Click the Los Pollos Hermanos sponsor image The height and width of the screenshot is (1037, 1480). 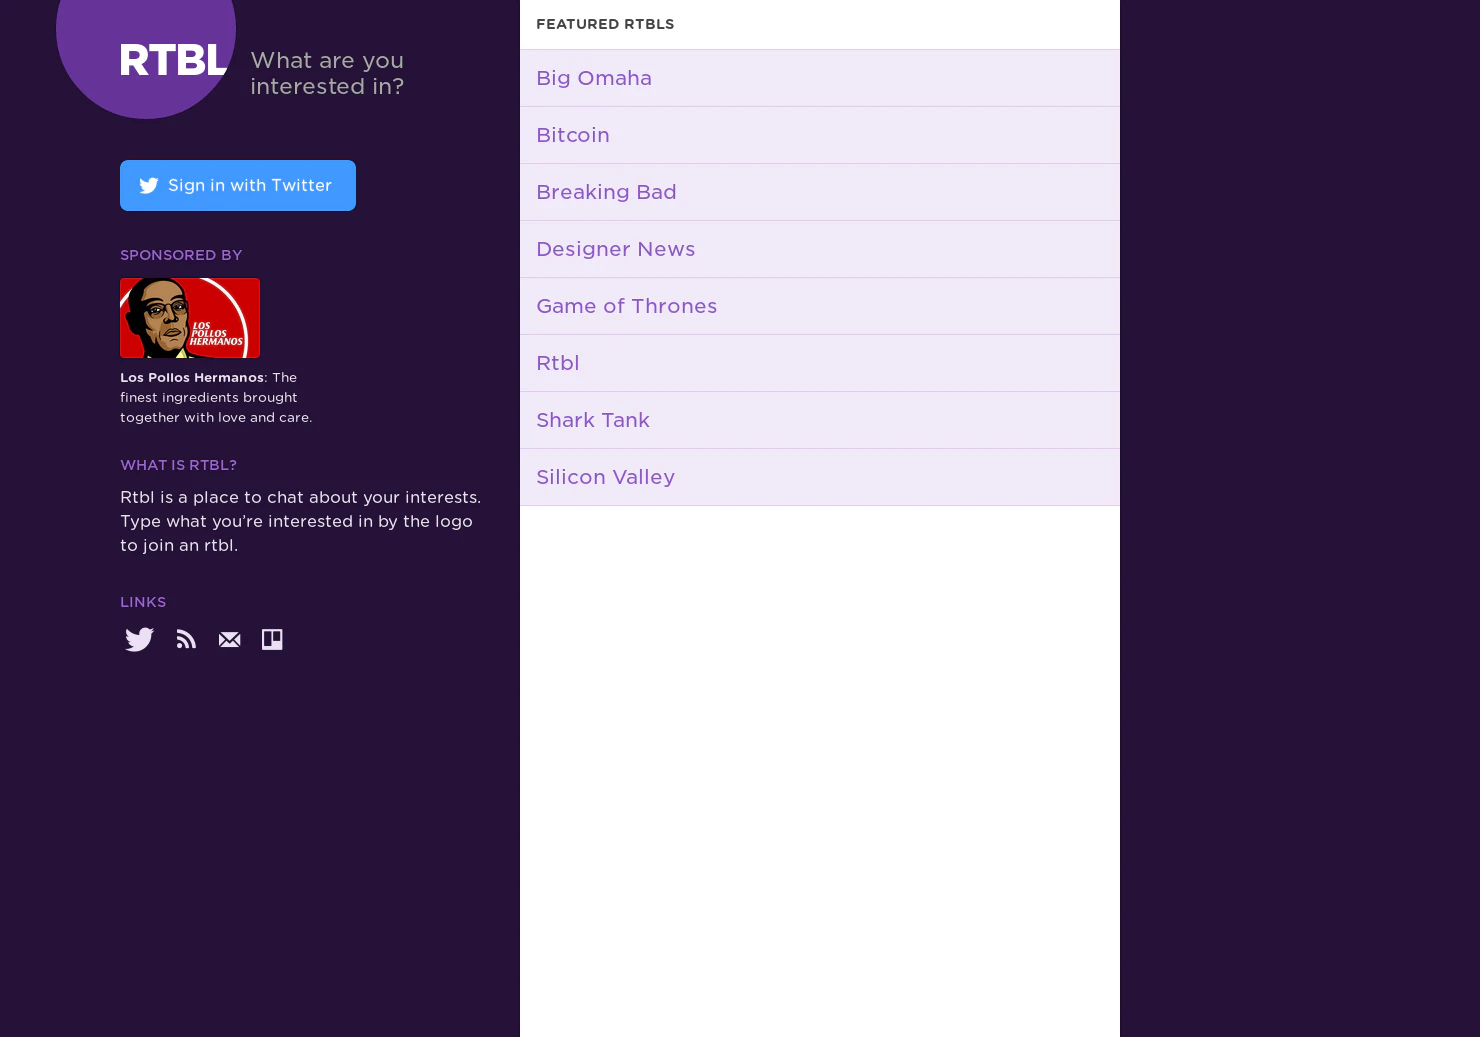coord(190,318)
